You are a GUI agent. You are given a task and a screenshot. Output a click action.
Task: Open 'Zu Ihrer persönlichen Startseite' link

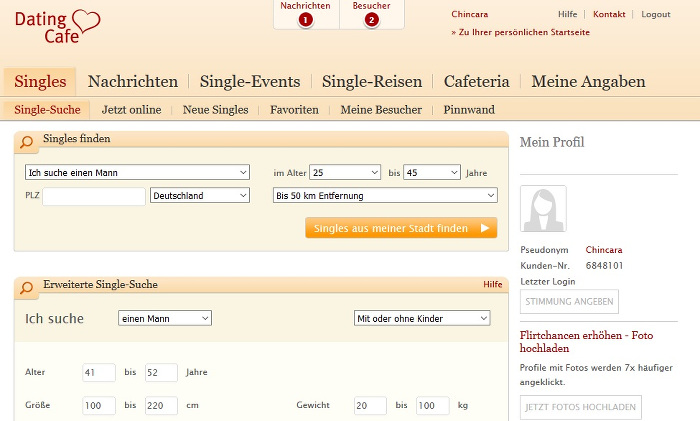[521, 32]
